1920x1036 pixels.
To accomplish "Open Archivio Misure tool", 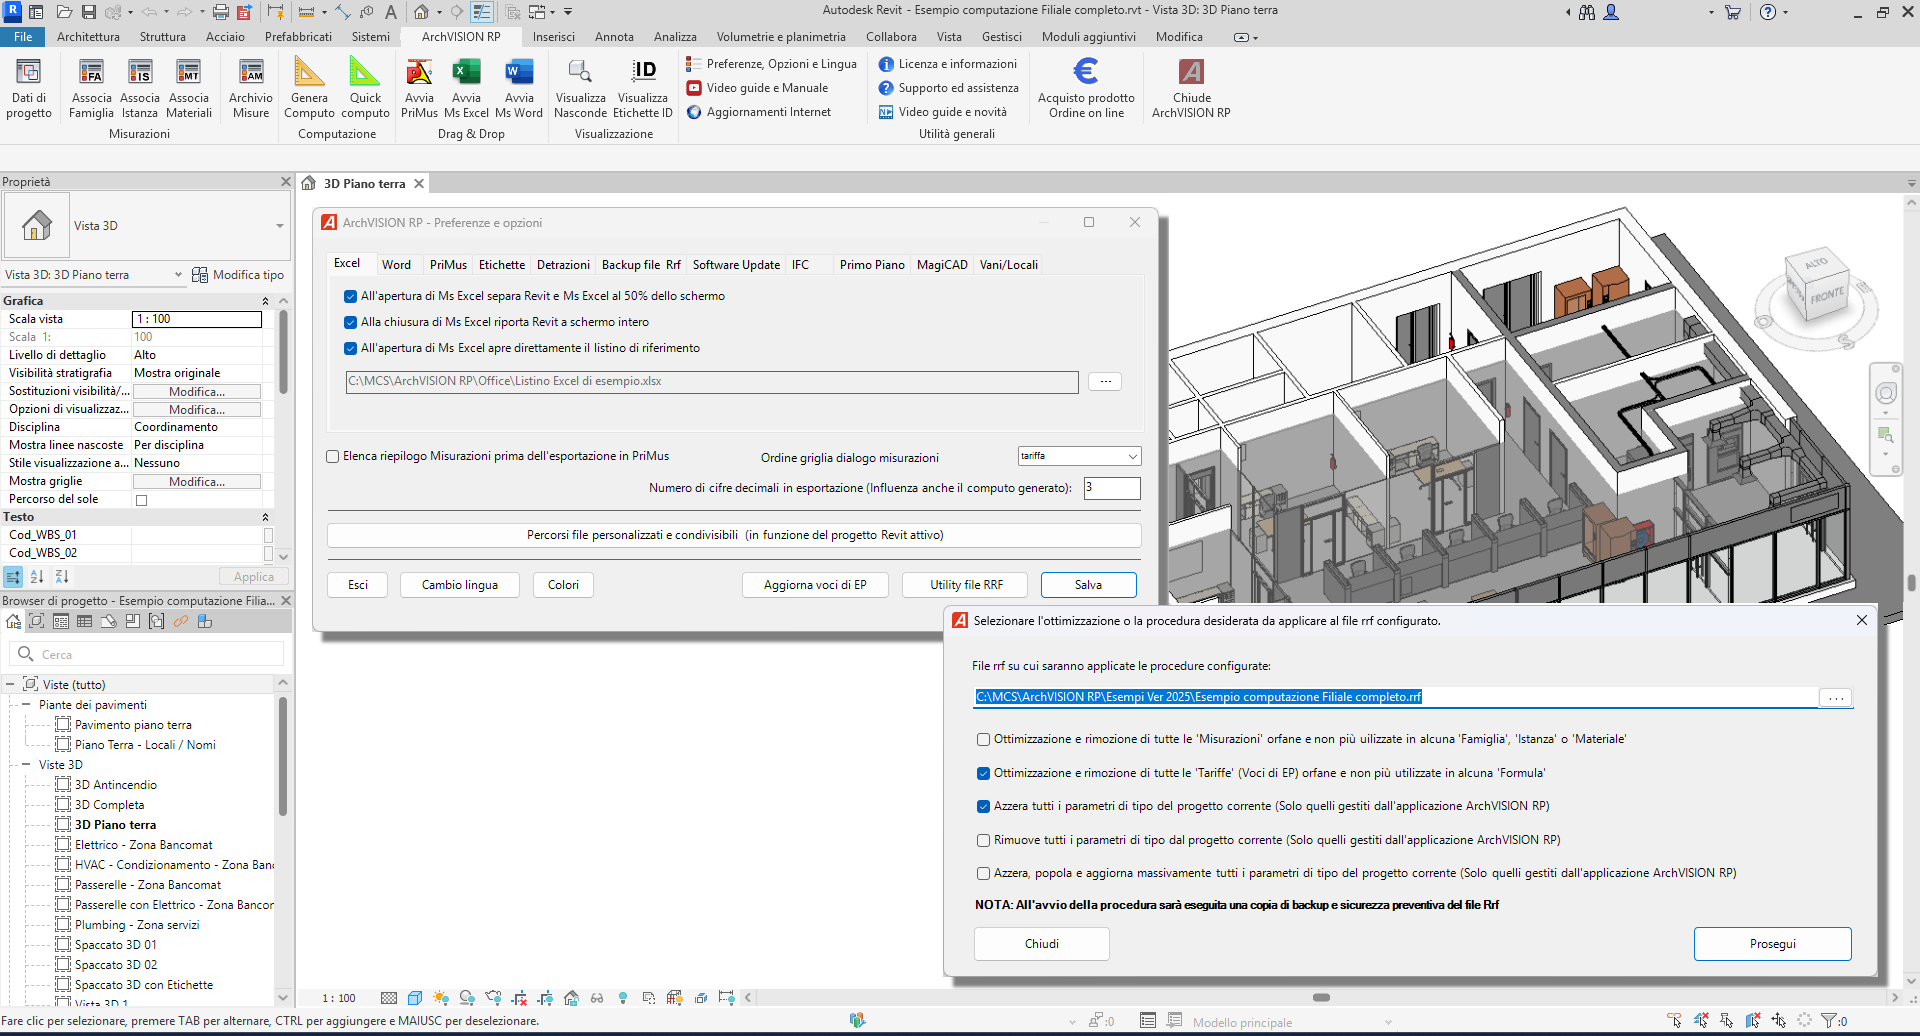I will click(x=251, y=88).
